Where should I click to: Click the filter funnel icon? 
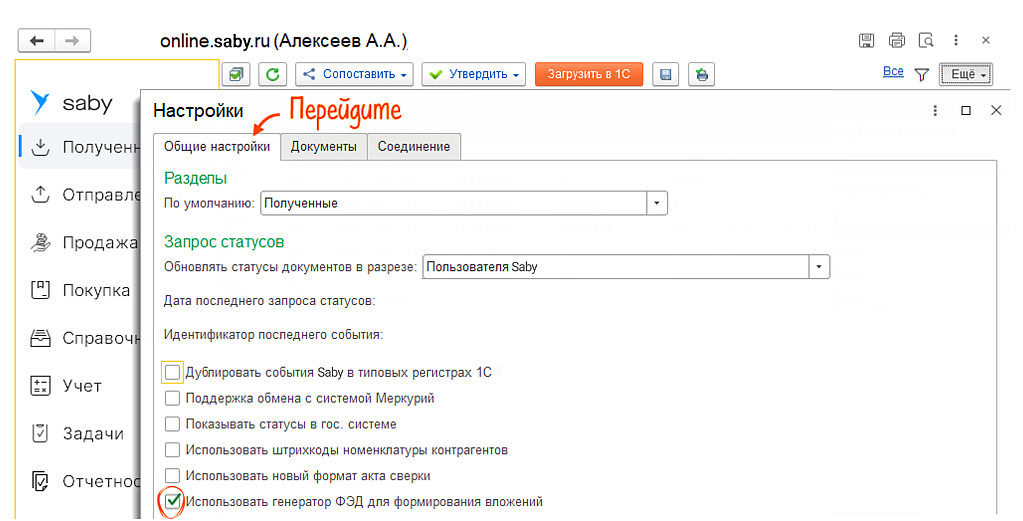(922, 74)
